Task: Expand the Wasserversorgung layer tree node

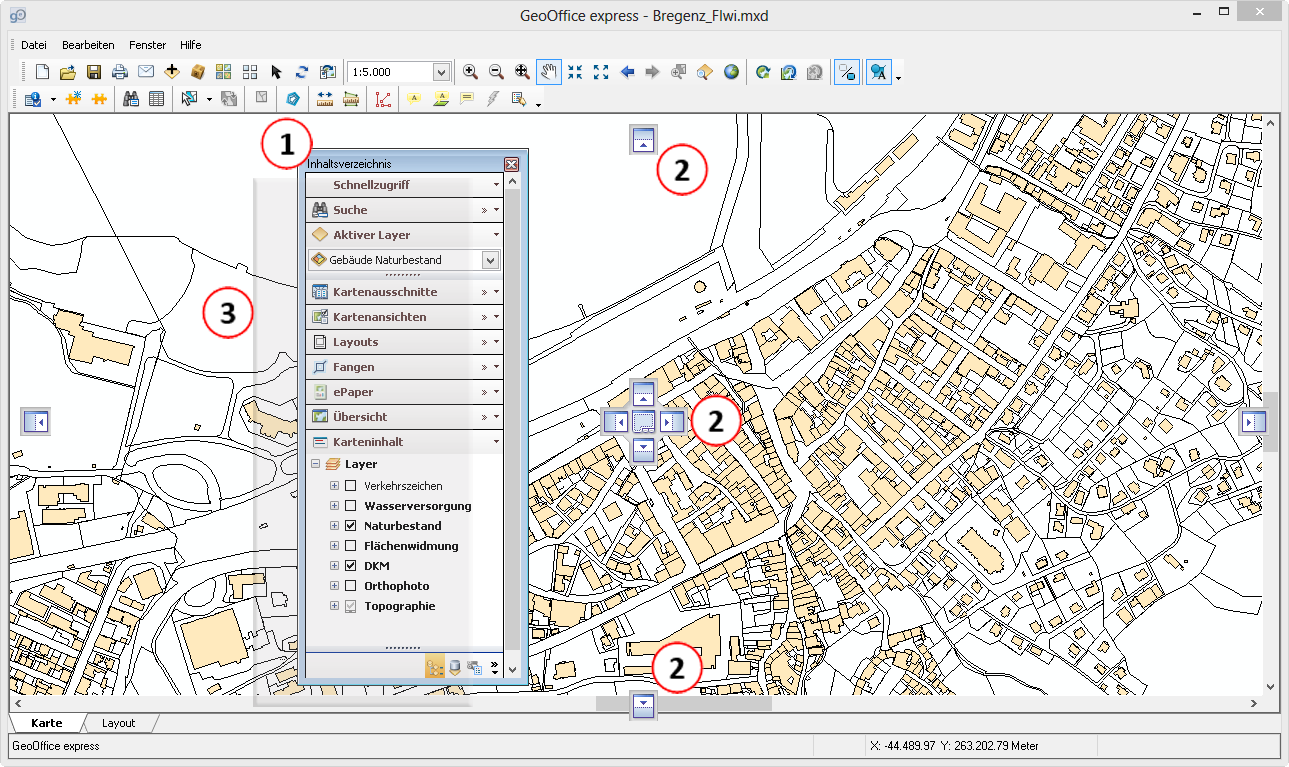Action: click(334, 506)
